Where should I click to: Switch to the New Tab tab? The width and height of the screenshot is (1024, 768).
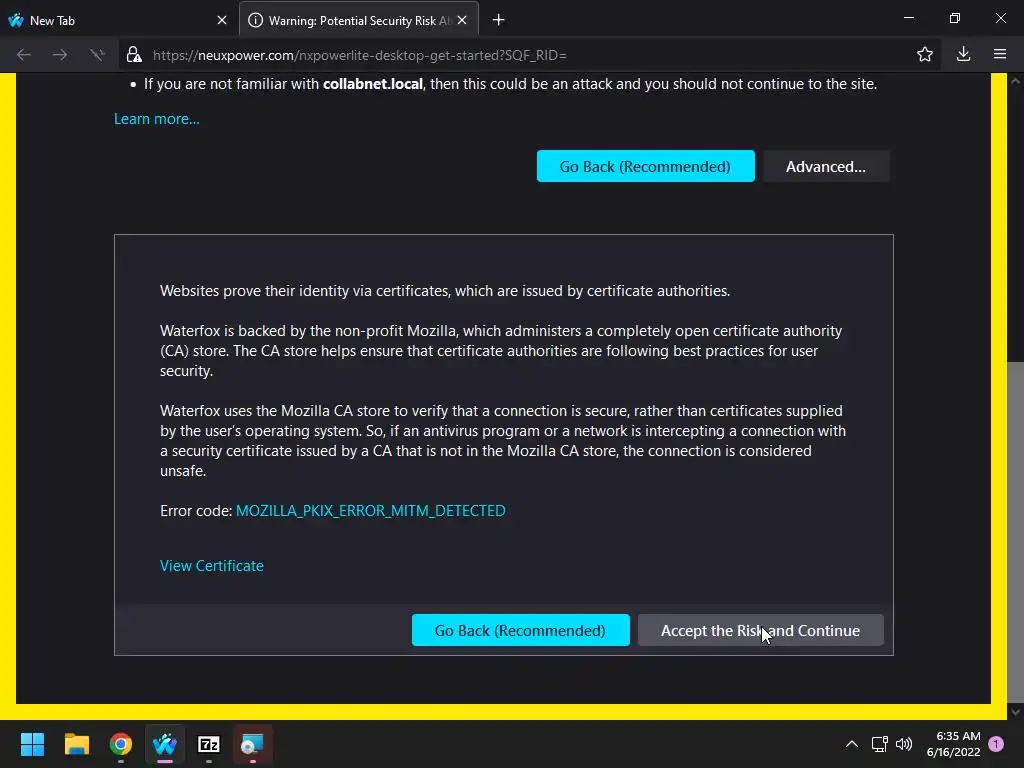[119, 20]
